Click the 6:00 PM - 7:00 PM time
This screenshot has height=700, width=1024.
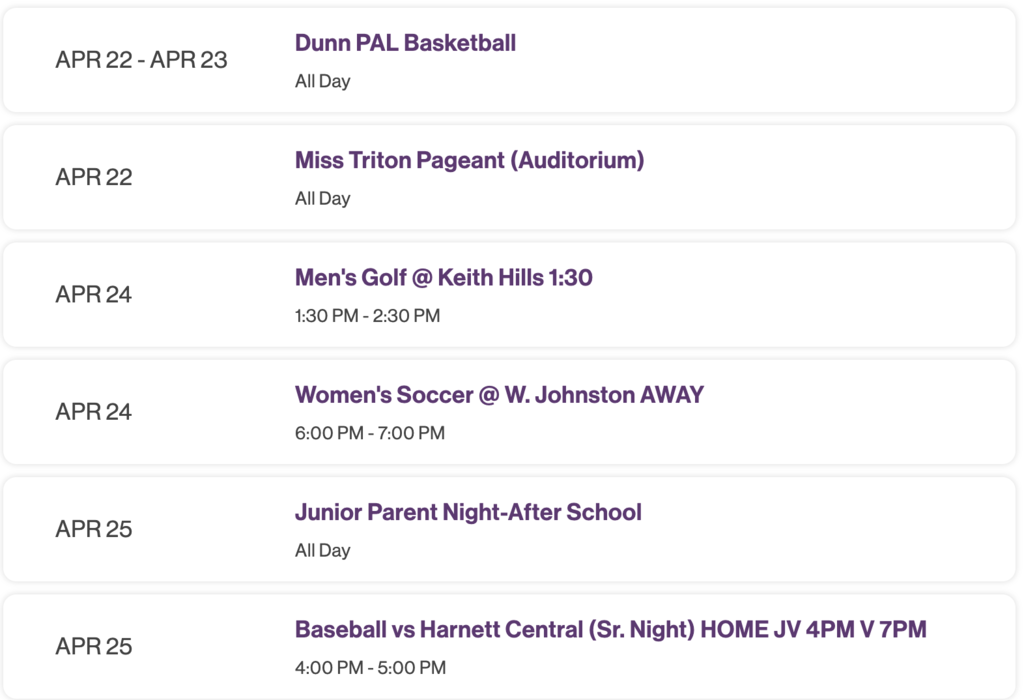click(x=369, y=433)
